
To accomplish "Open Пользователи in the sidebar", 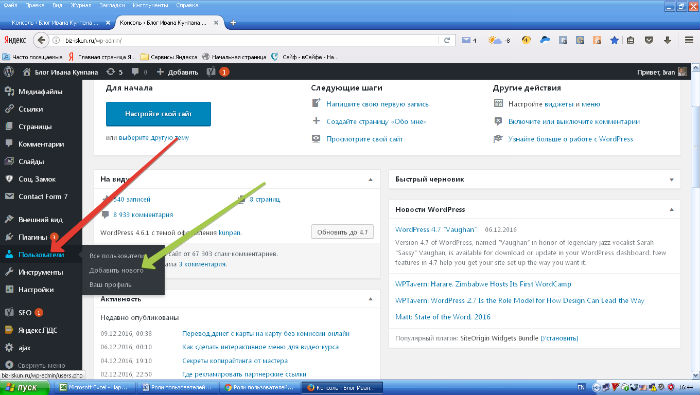I will tap(41, 254).
